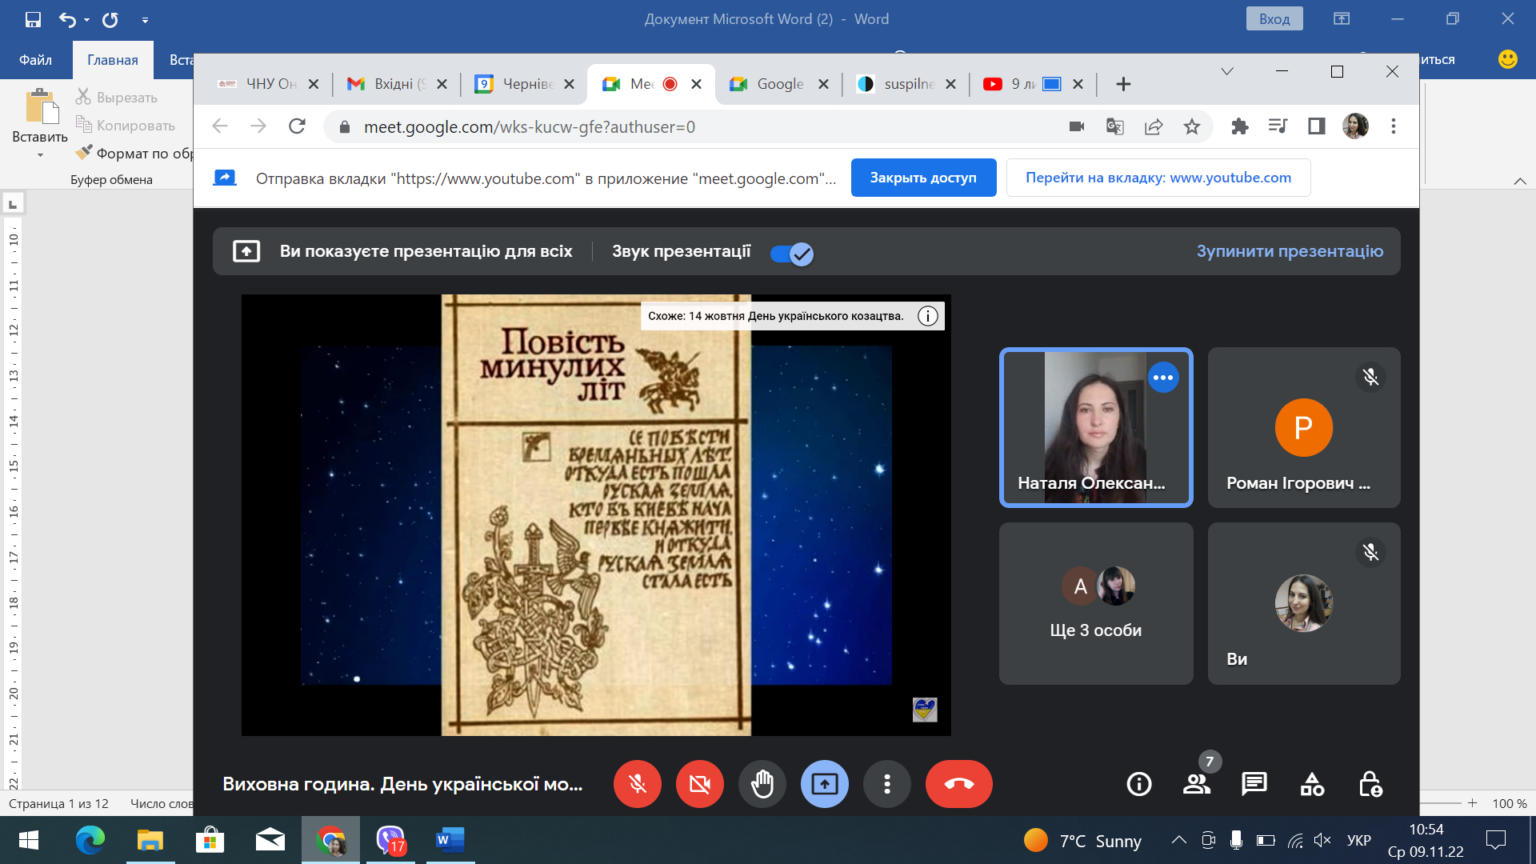Toggle the Звук презентації switch

click(792, 253)
